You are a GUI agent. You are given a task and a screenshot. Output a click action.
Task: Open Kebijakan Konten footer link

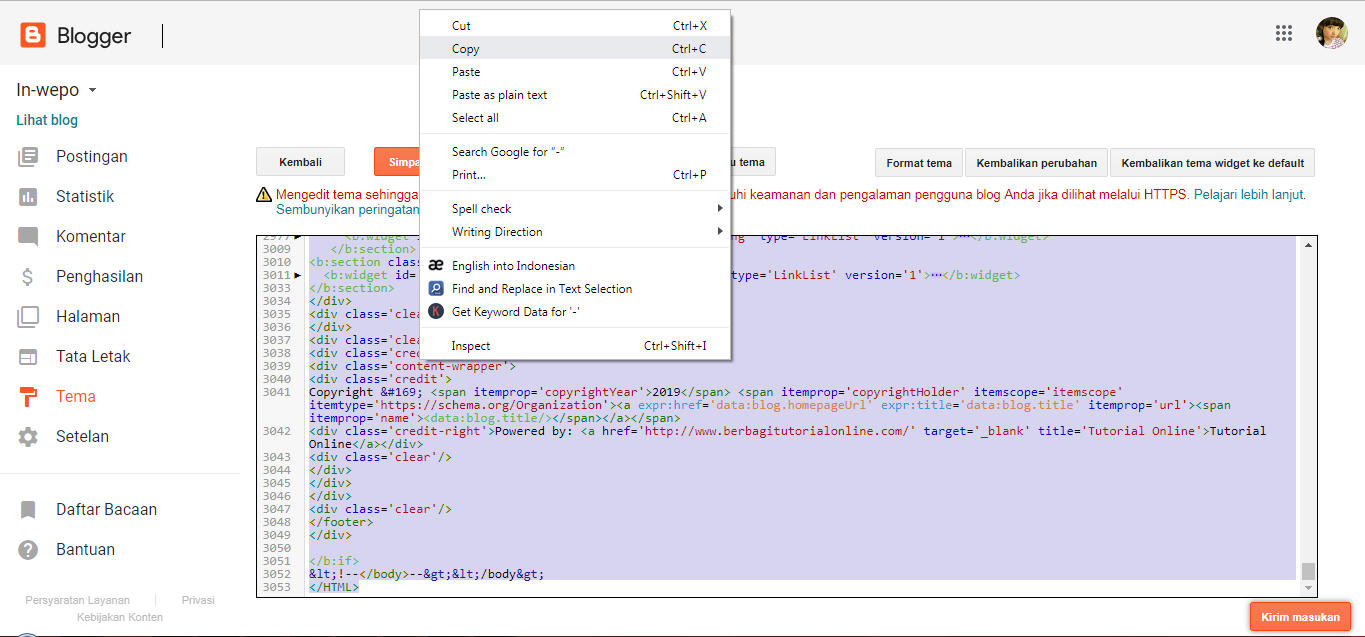tap(120, 617)
